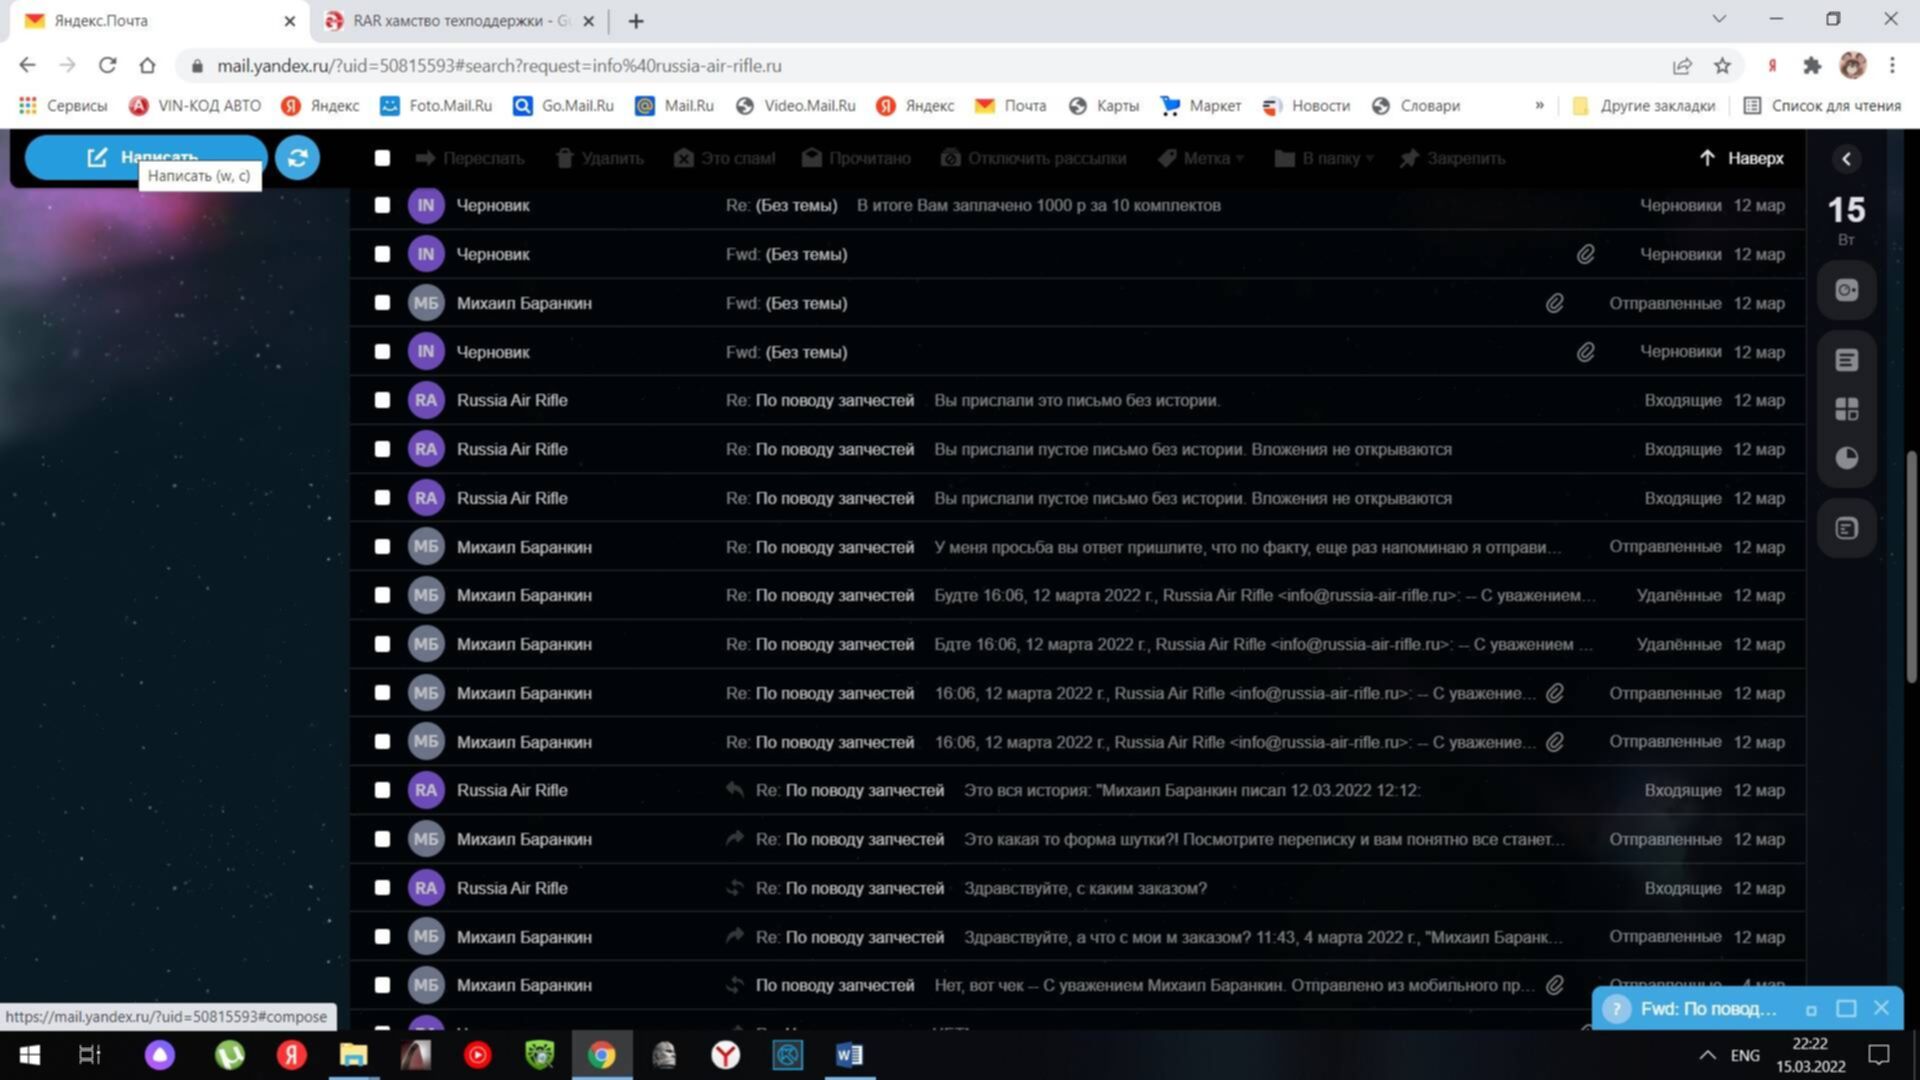Image resolution: width=1920 pixels, height=1080 pixels.
Task: Click Отключить рассылки in the toolbar
Action: click(x=1033, y=158)
